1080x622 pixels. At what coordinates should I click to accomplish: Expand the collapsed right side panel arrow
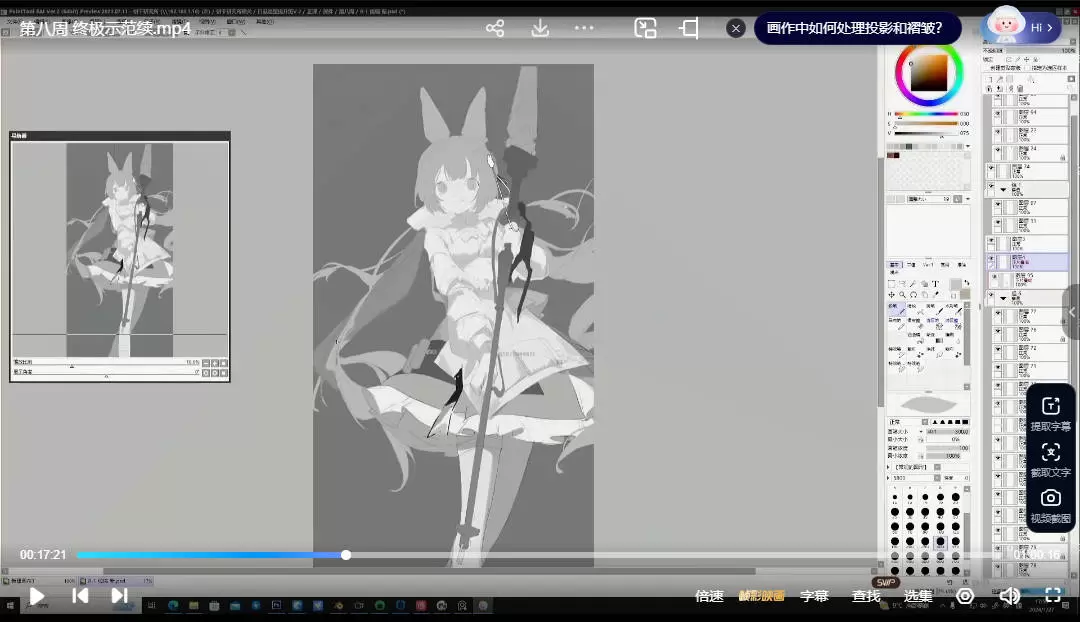tap(1072, 312)
